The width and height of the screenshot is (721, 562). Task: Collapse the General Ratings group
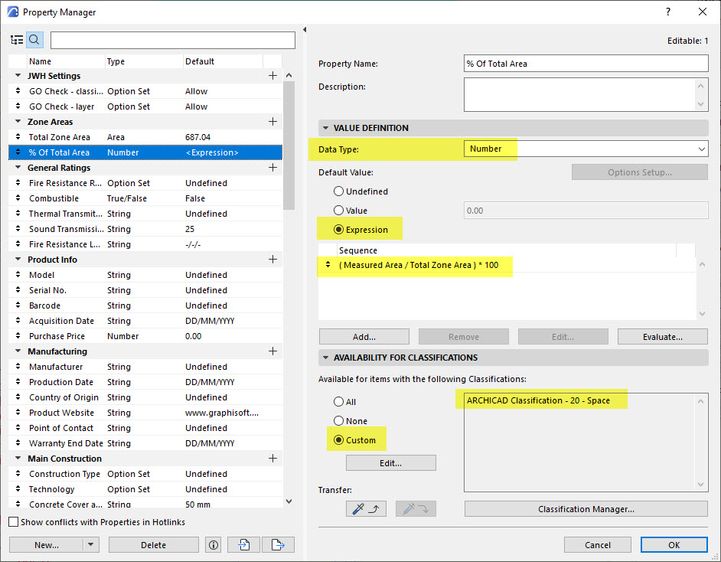[x=18, y=167]
